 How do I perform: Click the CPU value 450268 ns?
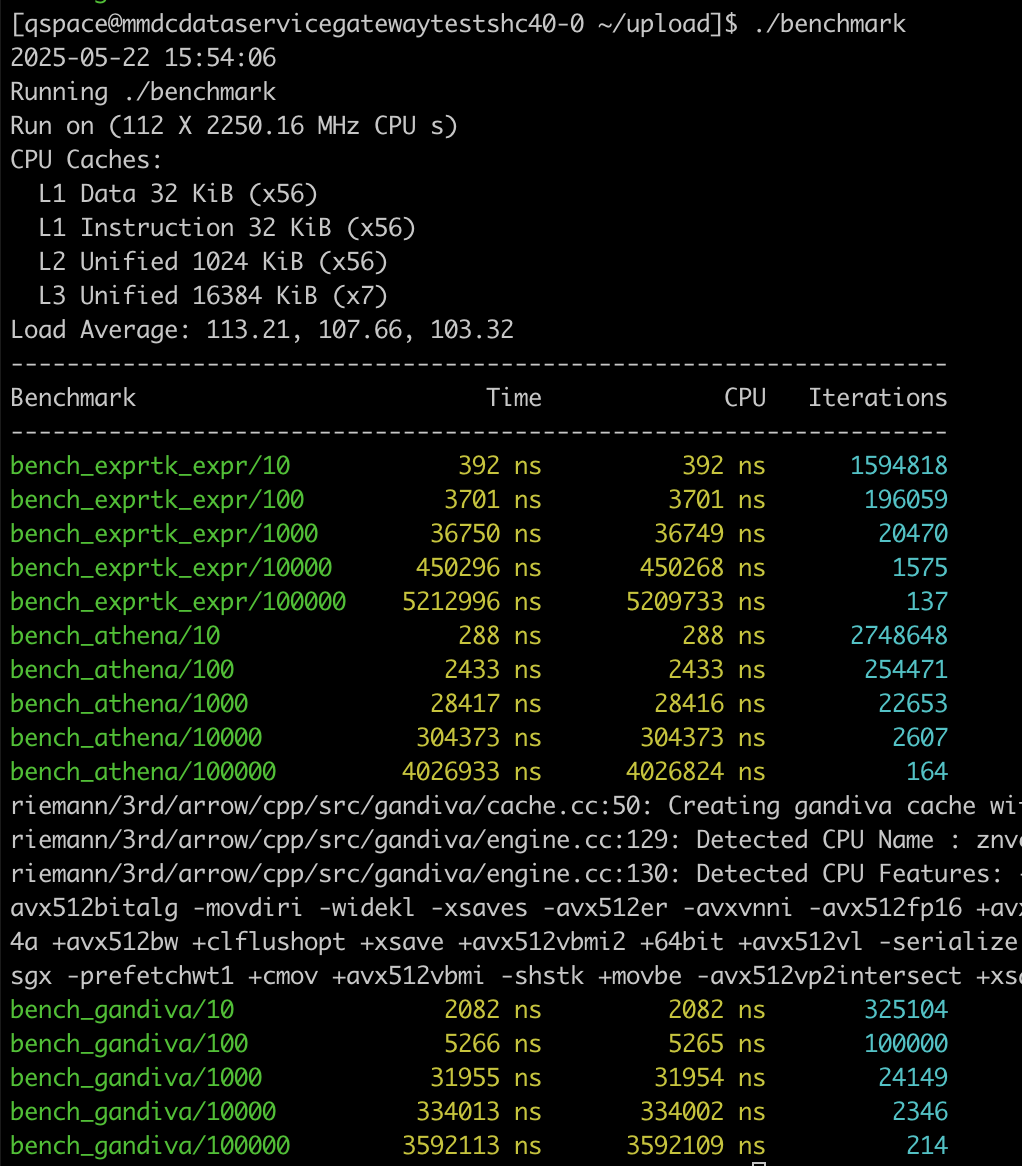click(x=703, y=568)
